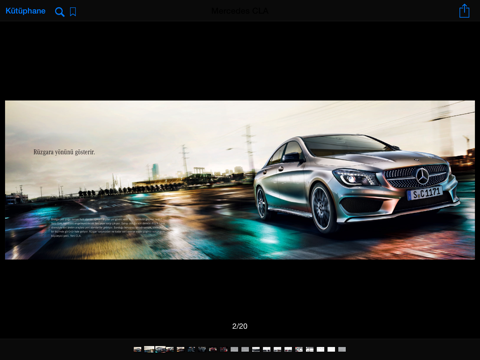Tap the car brochure page image

point(240,180)
